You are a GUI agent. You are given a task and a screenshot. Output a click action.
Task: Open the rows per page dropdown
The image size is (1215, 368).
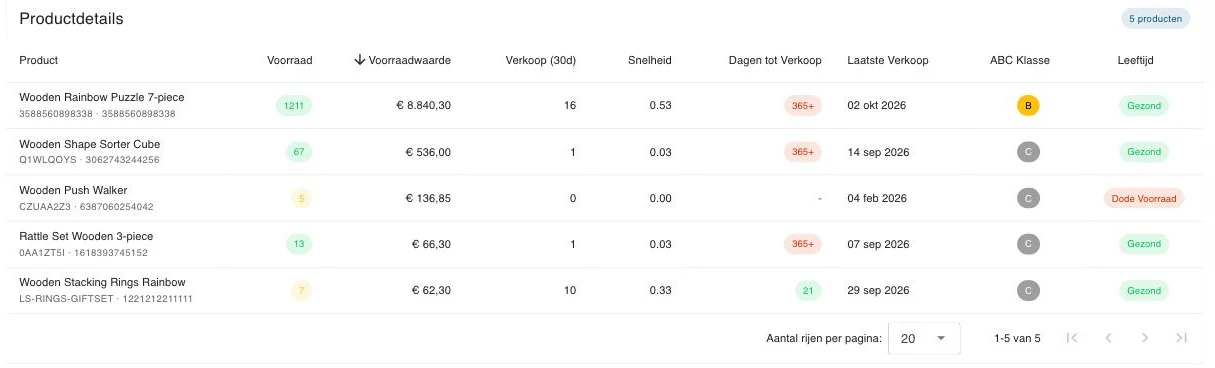point(924,339)
